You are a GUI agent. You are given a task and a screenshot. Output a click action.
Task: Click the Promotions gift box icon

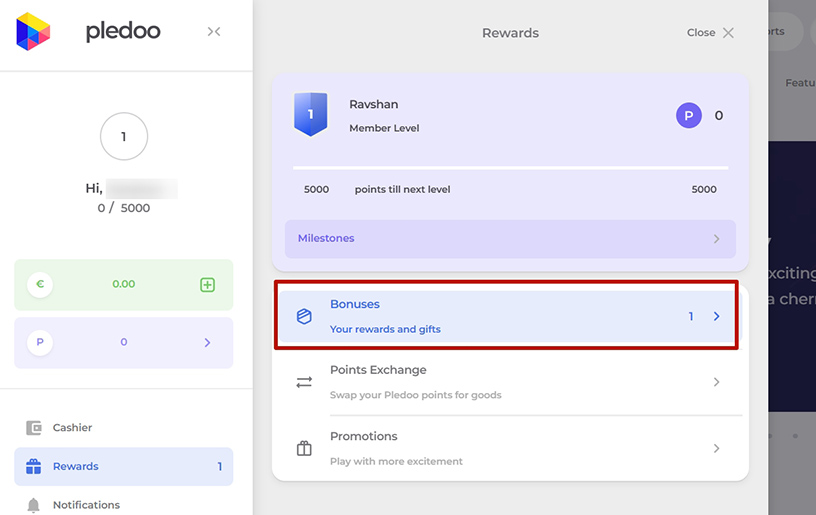[x=305, y=448]
